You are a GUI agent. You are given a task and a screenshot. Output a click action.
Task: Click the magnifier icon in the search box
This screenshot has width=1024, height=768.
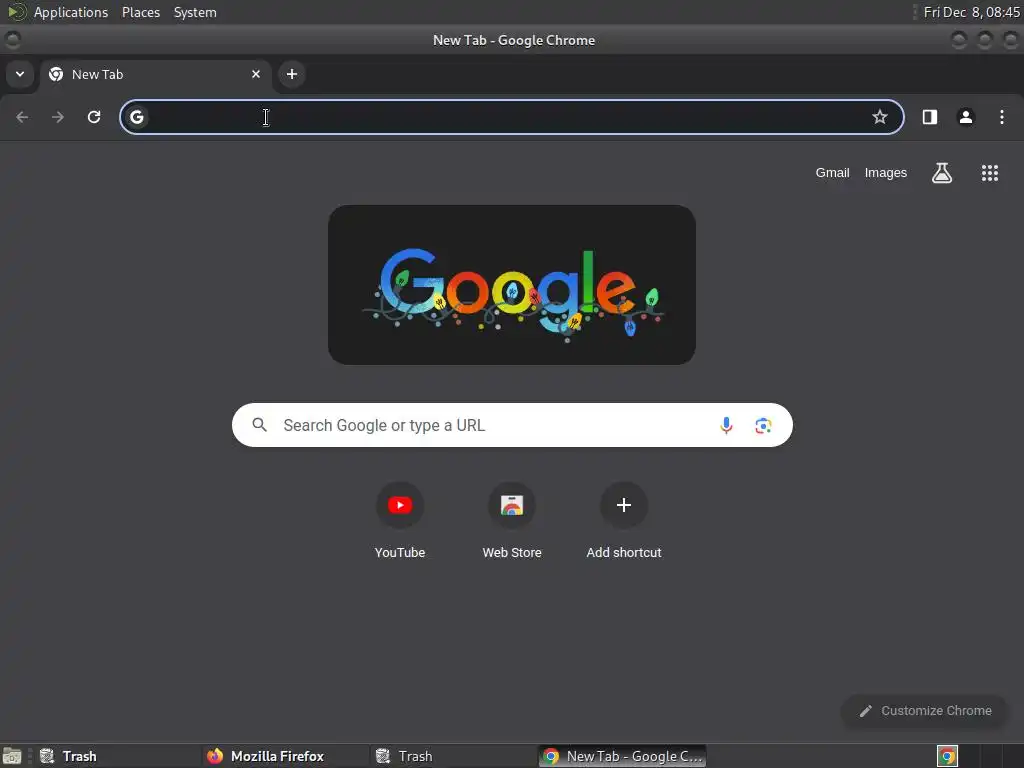click(259, 425)
